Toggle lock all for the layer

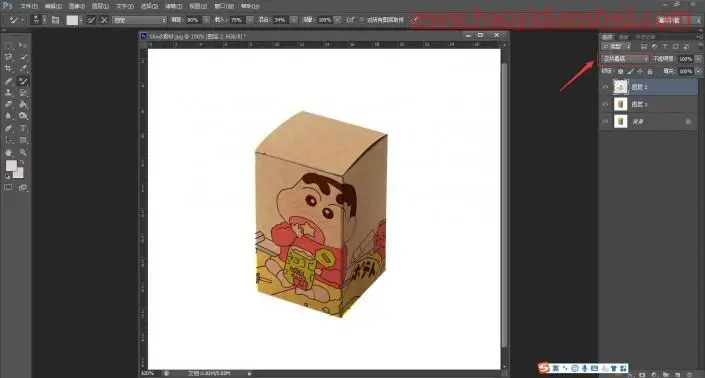(x=650, y=71)
